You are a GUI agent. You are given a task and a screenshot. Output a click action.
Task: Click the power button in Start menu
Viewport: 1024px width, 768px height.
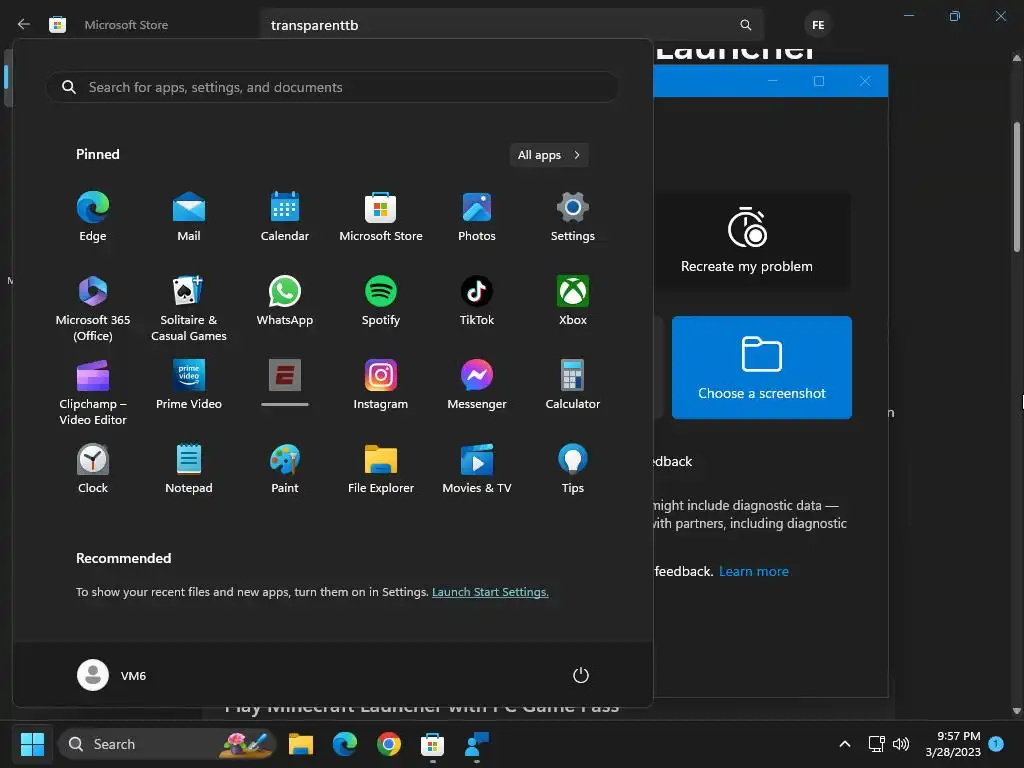coord(581,675)
